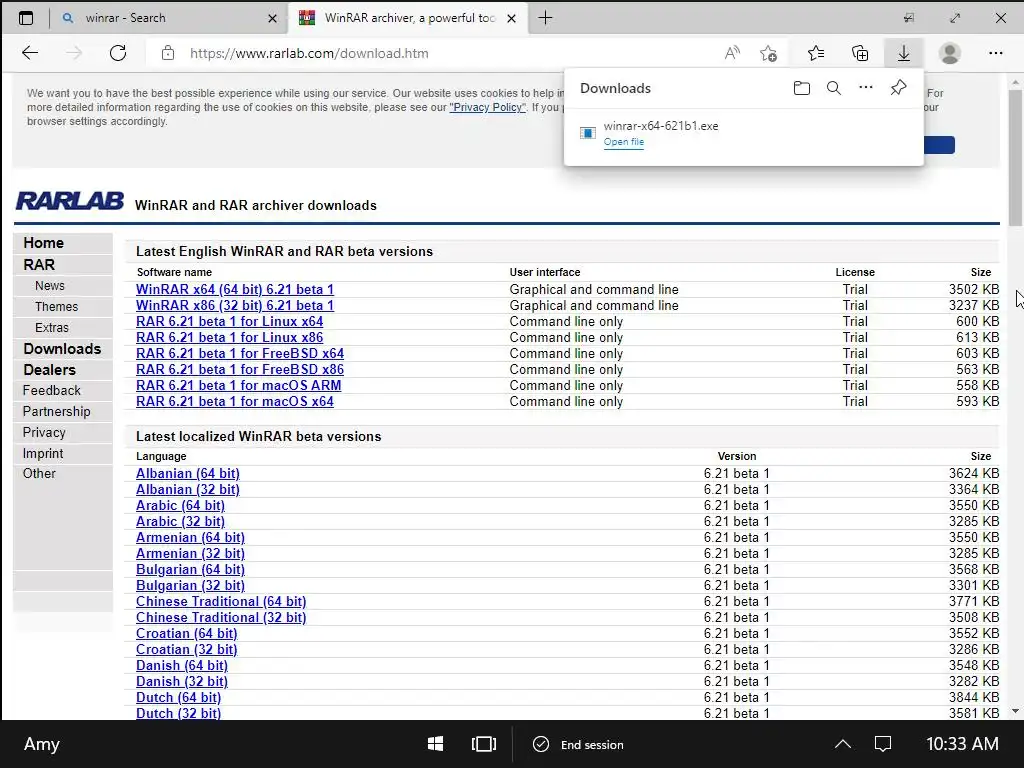Image resolution: width=1024 pixels, height=768 pixels.
Task: Open the tab actions menu icon
Action: click(25, 18)
